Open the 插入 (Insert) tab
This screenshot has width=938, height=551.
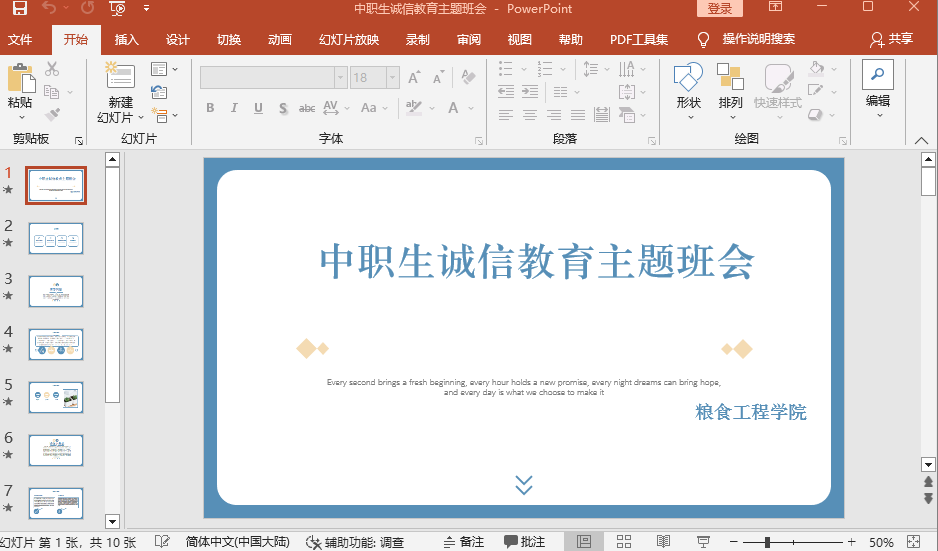pyautogui.click(x=127, y=40)
